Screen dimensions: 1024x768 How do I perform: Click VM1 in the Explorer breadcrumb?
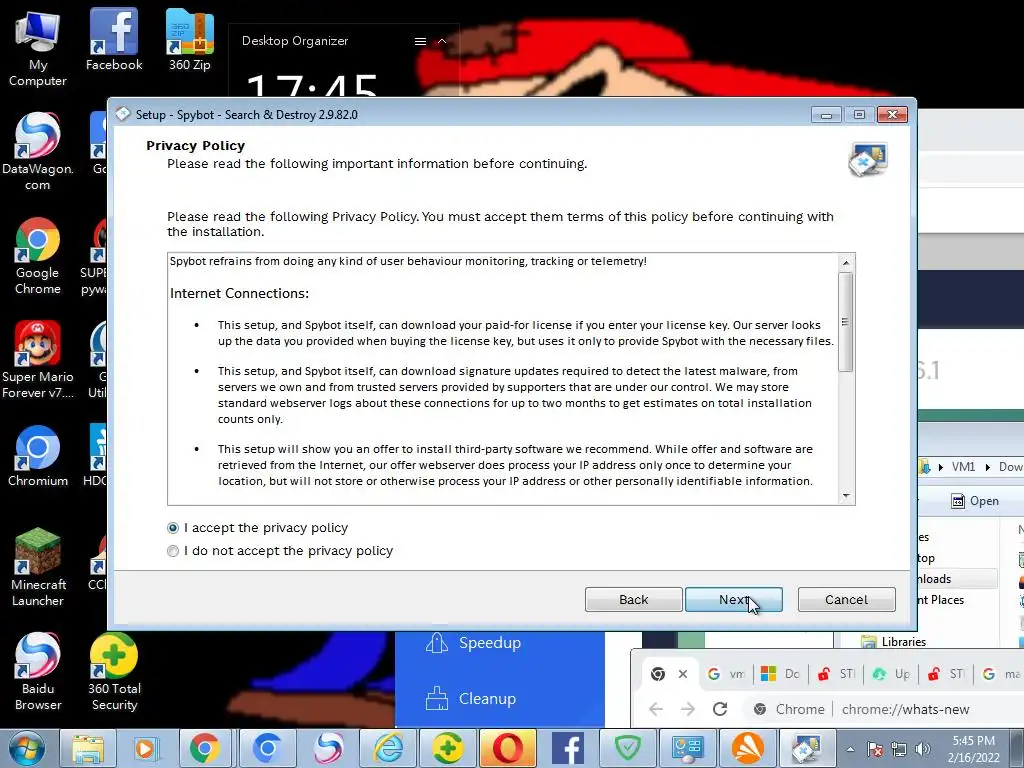pyautogui.click(x=963, y=467)
